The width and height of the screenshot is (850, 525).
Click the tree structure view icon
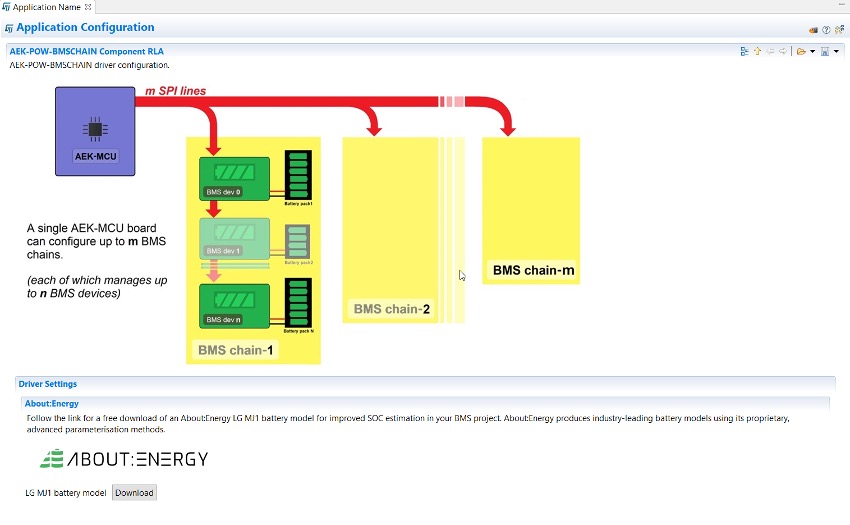(745, 51)
